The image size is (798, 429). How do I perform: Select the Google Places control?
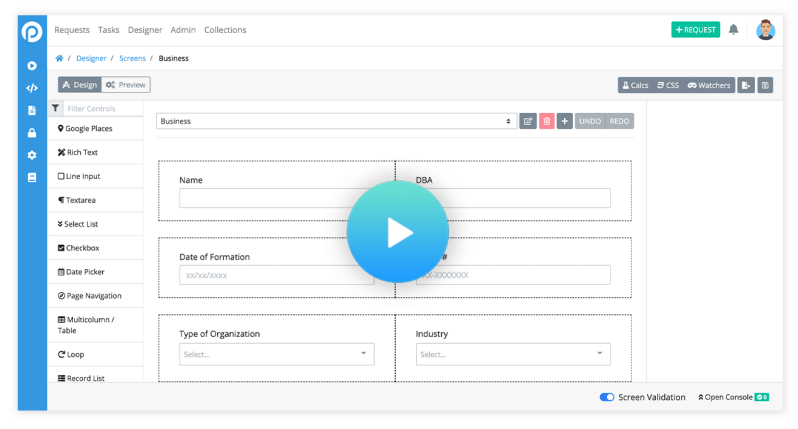95,128
